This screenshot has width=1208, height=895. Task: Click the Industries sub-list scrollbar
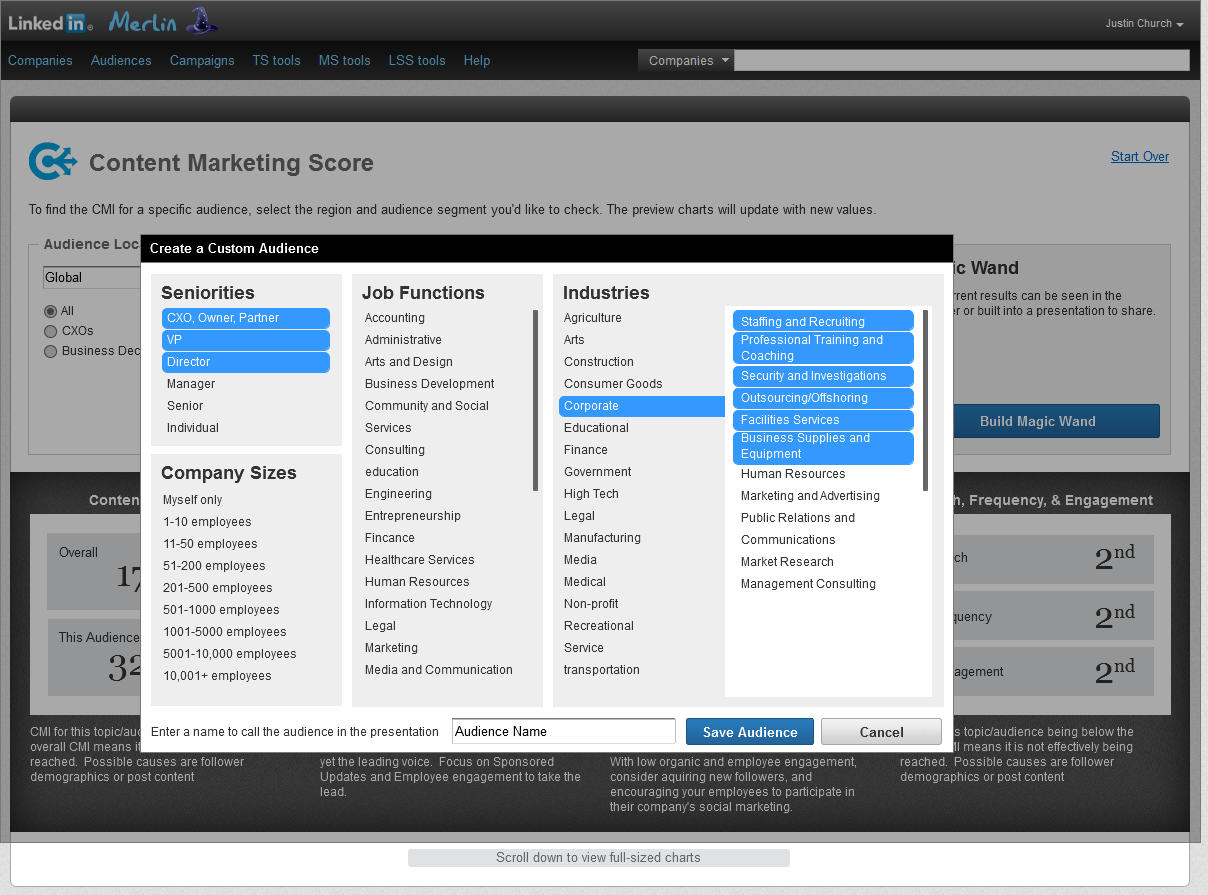tap(925, 400)
